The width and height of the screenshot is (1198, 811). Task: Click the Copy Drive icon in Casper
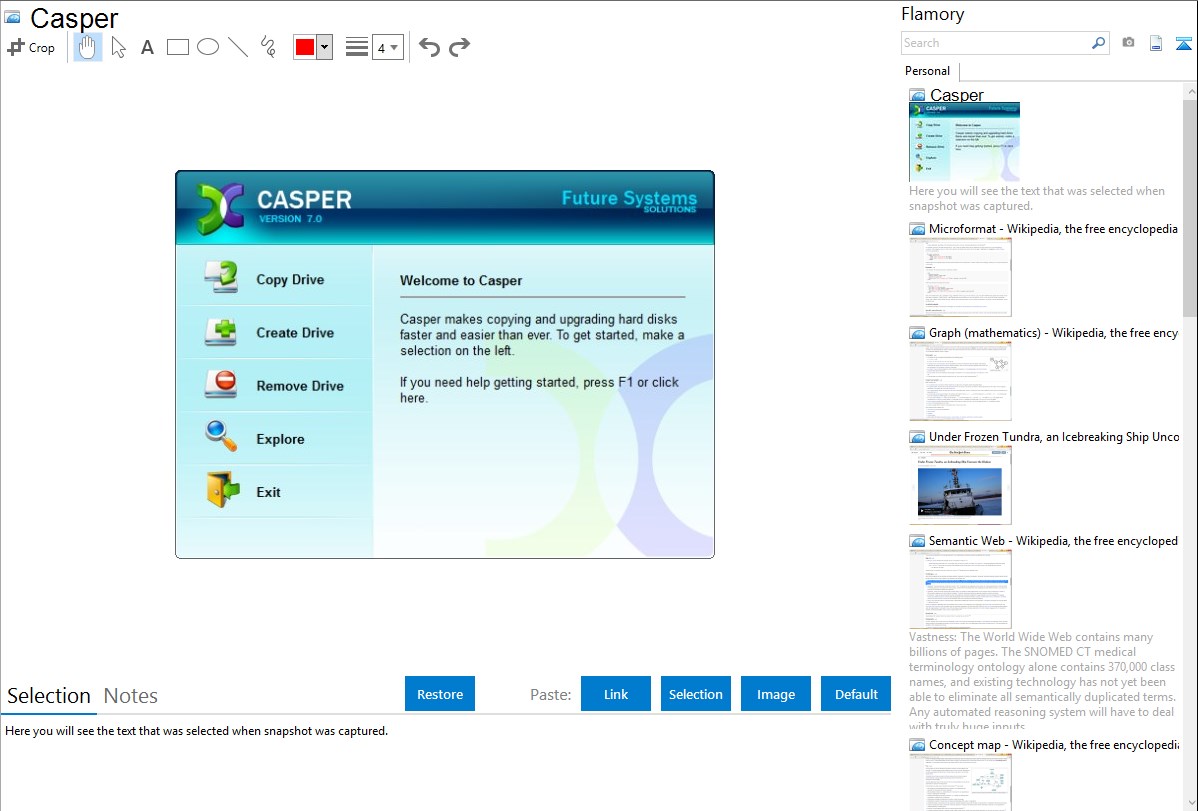[x=222, y=277]
